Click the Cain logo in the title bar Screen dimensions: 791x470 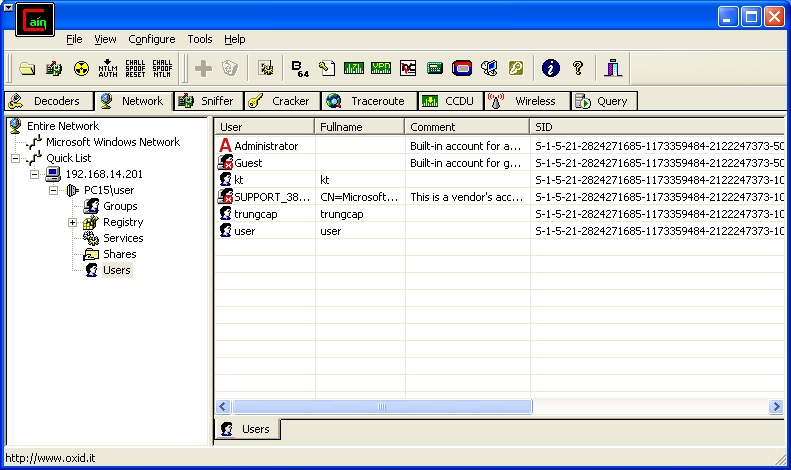(35, 20)
